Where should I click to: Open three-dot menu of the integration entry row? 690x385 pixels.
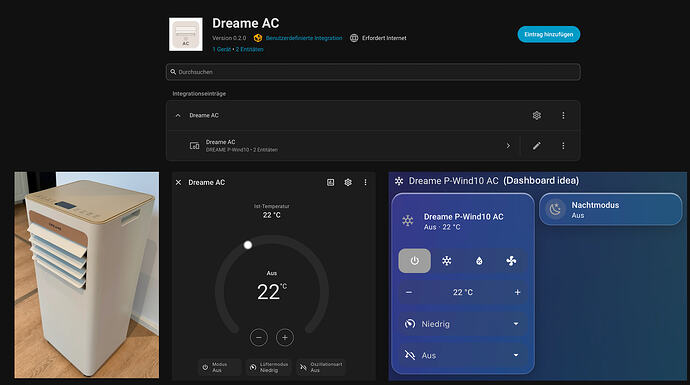tap(563, 115)
